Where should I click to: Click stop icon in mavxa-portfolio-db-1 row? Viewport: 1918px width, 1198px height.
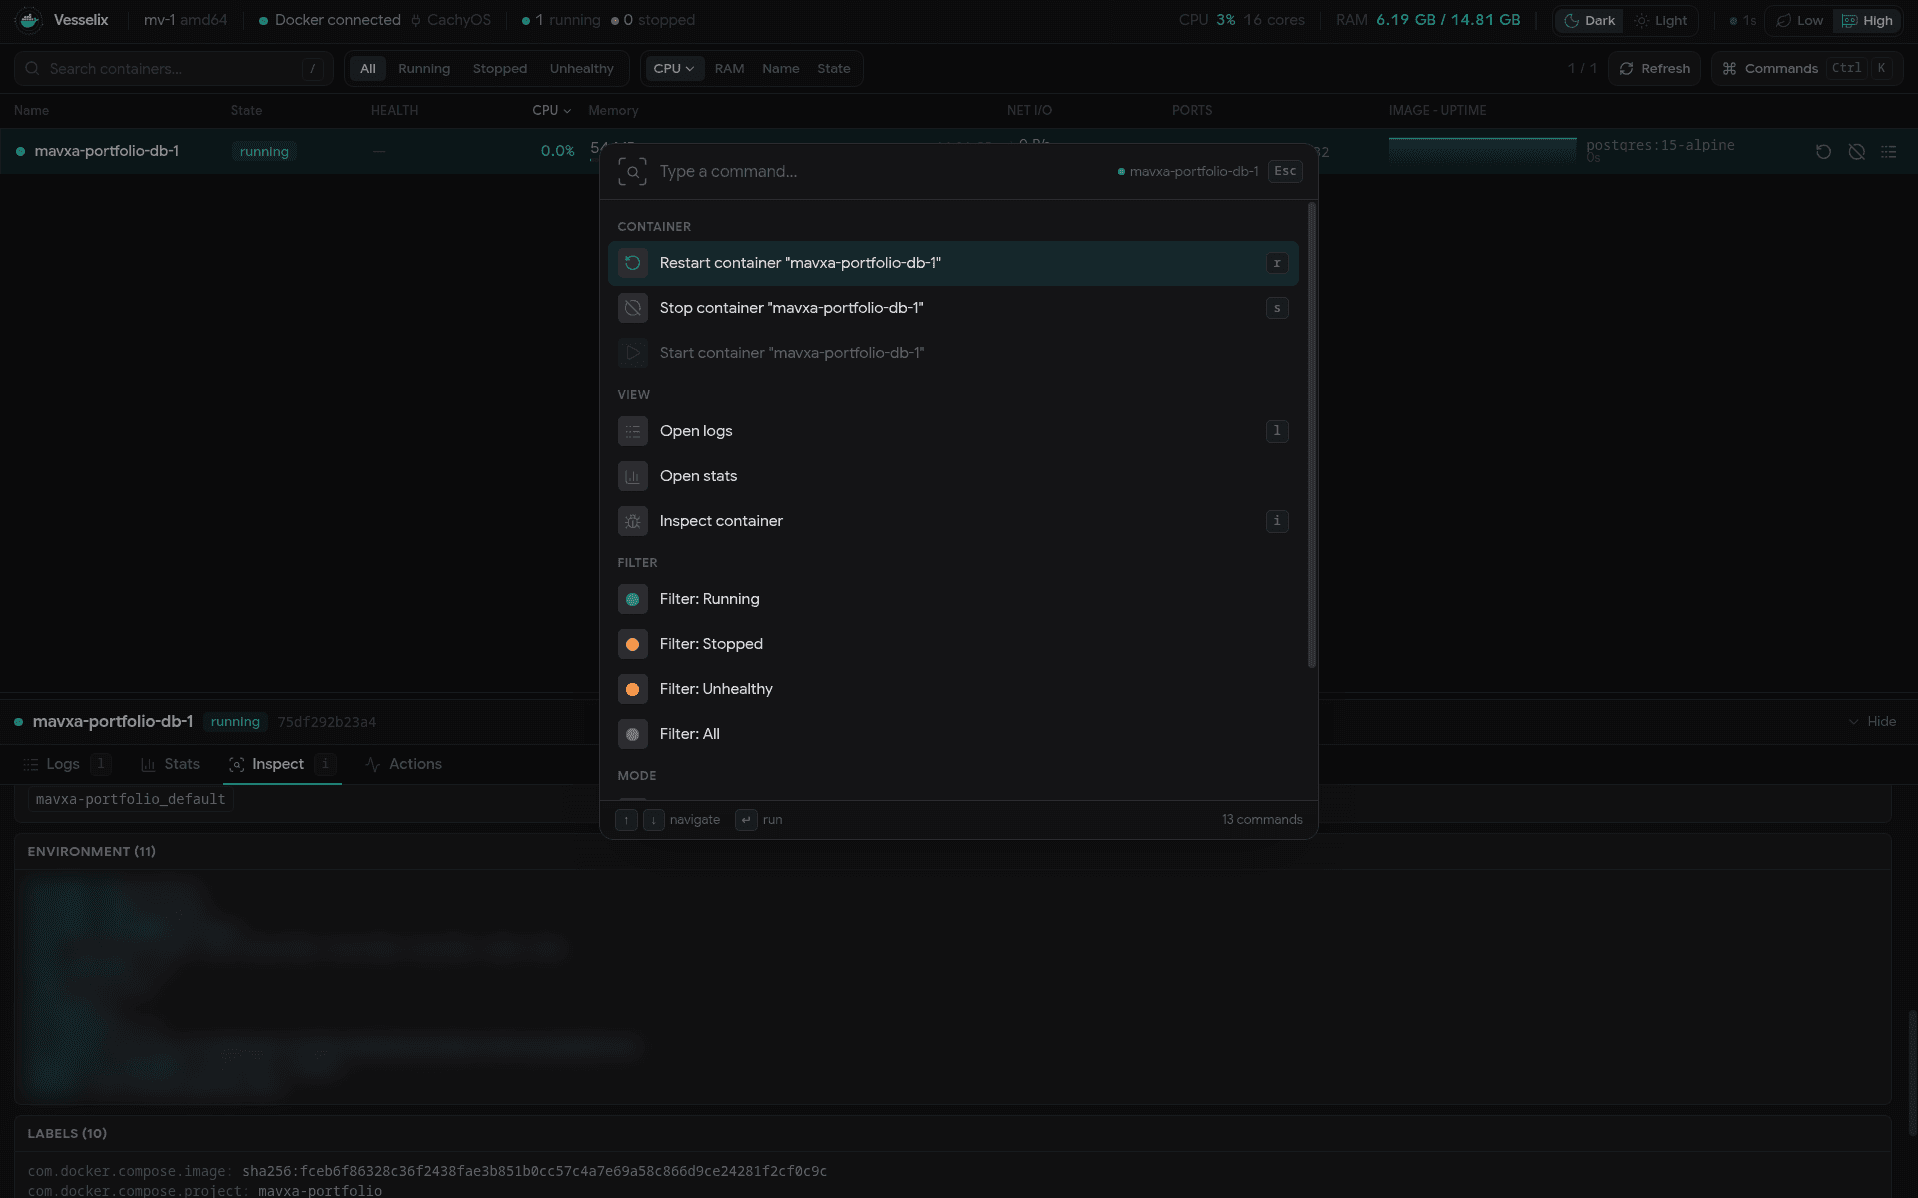pyautogui.click(x=1856, y=152)
